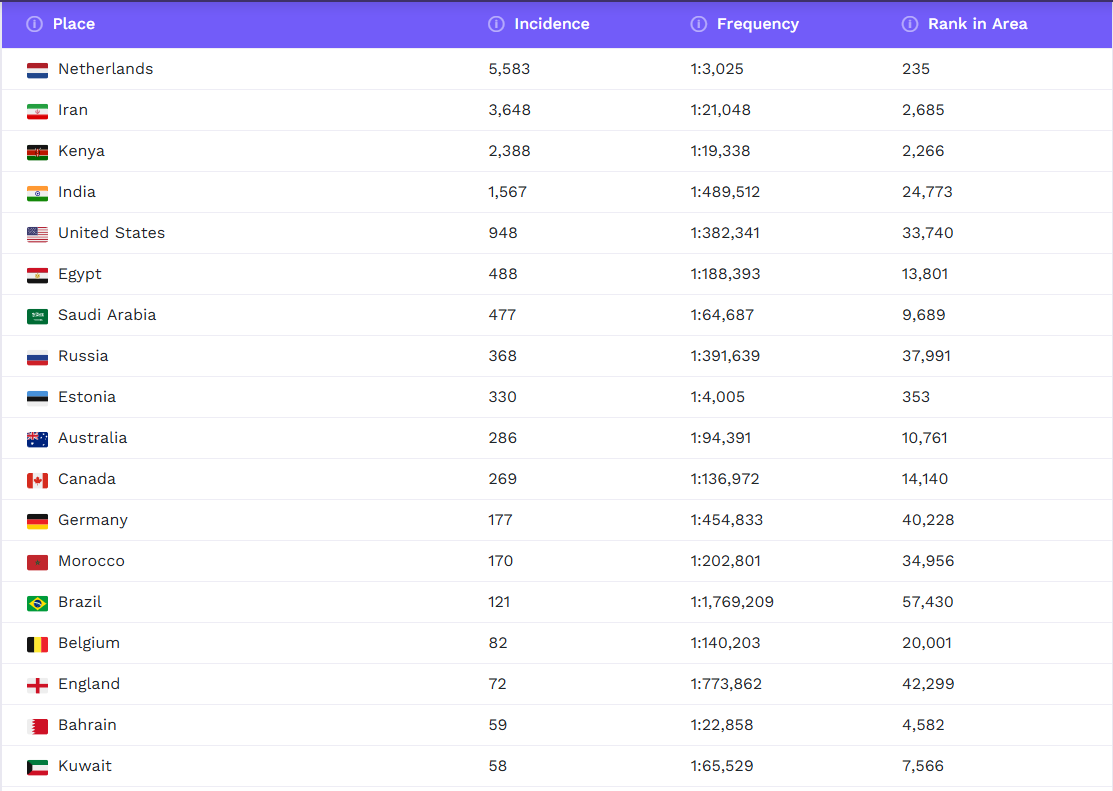Click India's incidence value 1,567

pyautogui.click(x=507, y=192)
